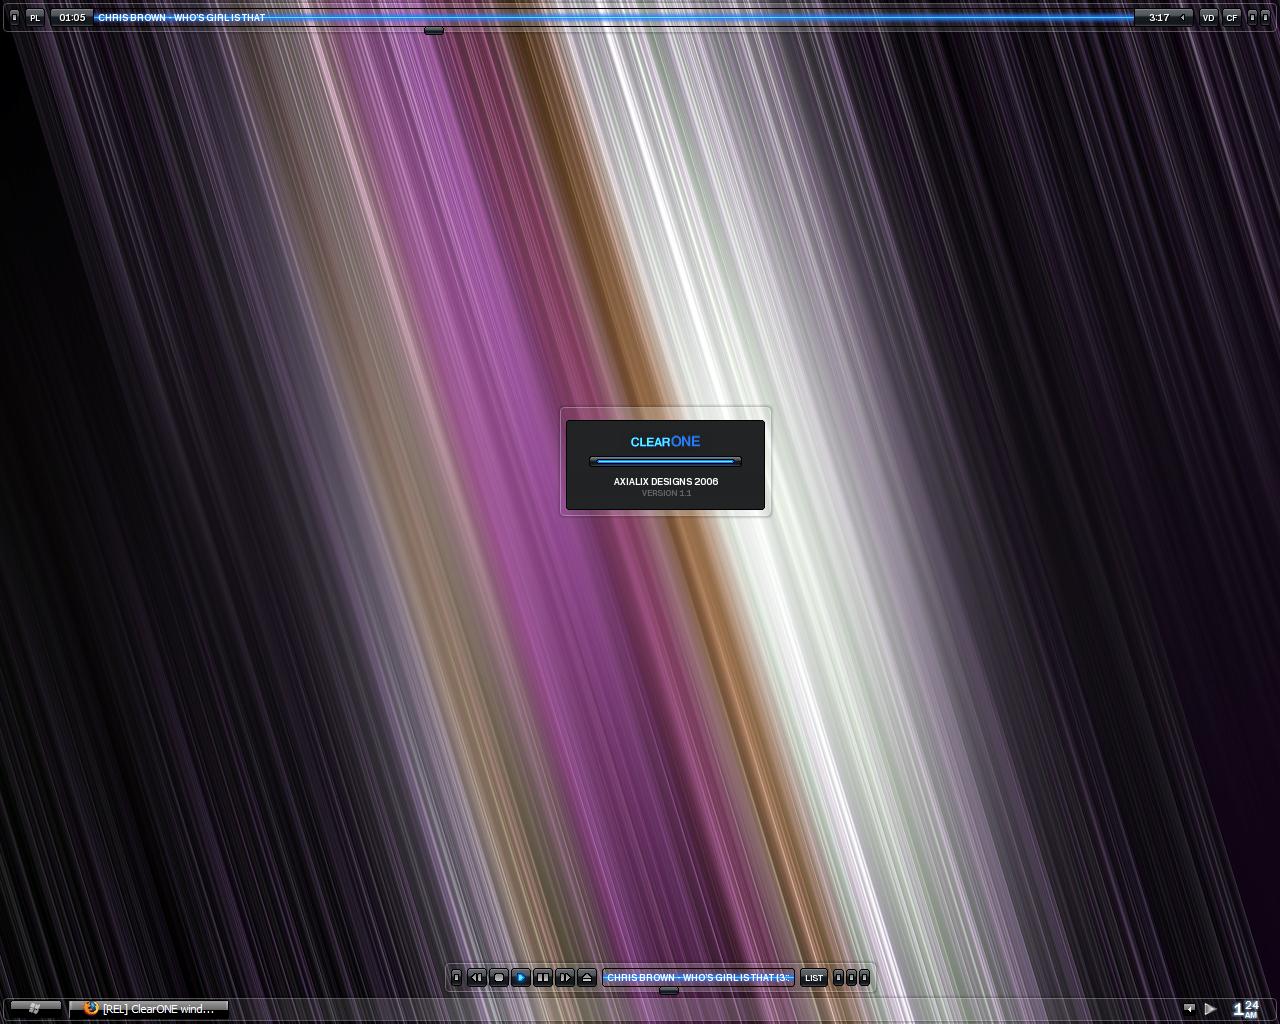Open the Windows Start menu
The width and height of the screenshot is (1280, 1024).
35,1008
